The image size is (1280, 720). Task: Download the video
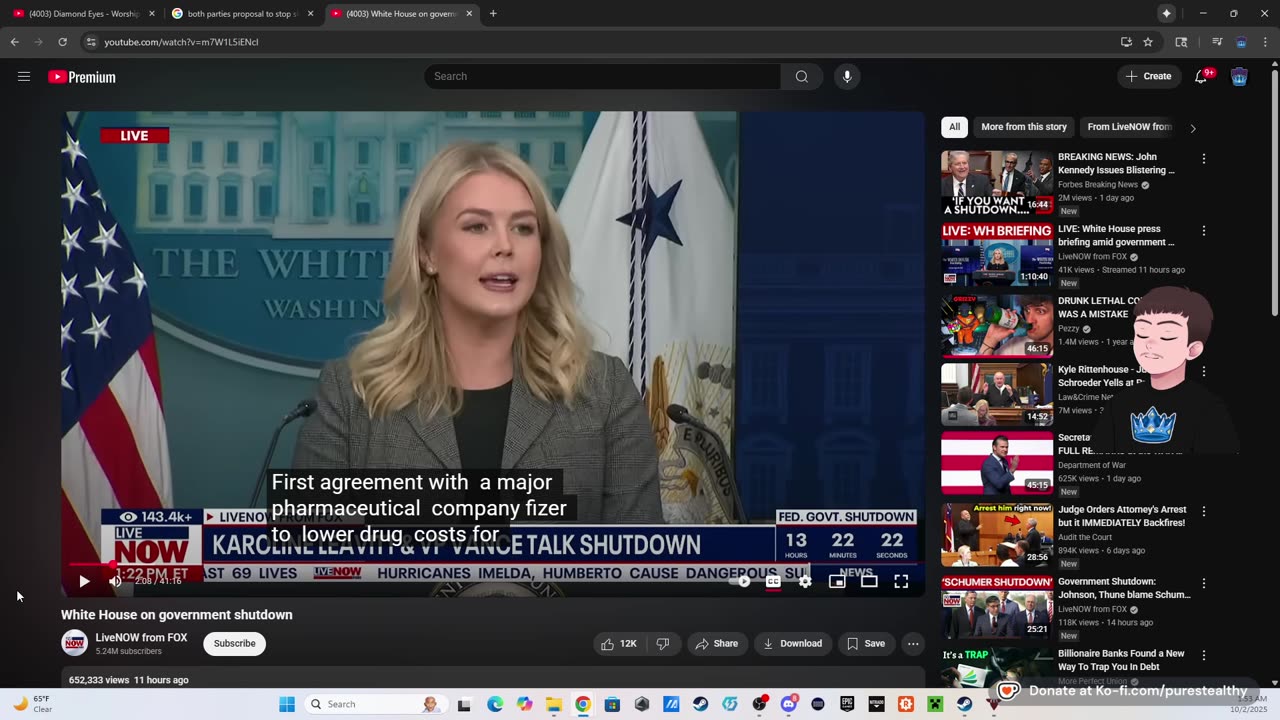coord(793,644)
